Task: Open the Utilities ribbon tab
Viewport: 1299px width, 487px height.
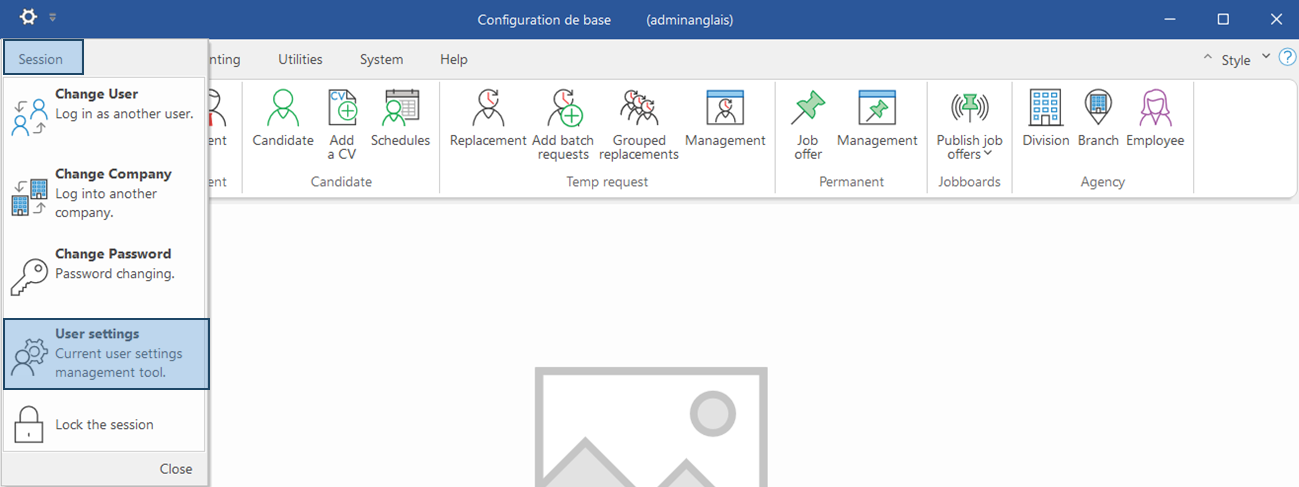Action: pyautogui.click(x=300, y=59)
